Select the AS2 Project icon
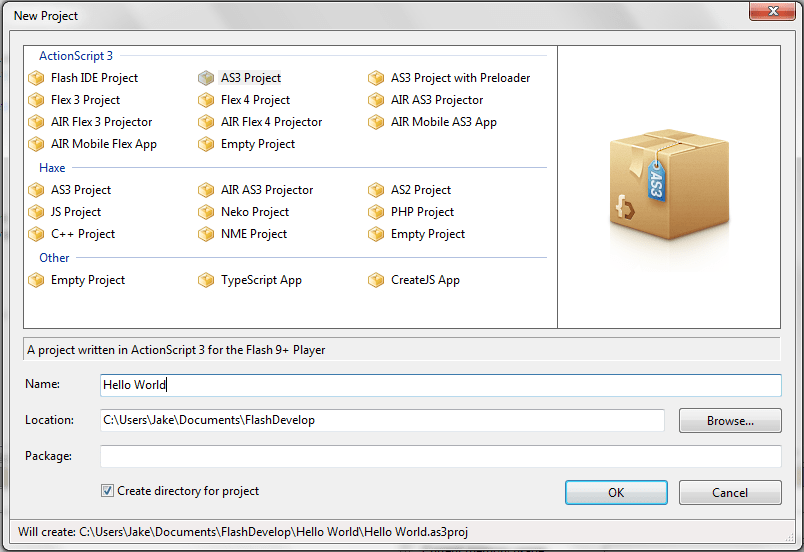The image size is (804, 552). tap(376, 190)
